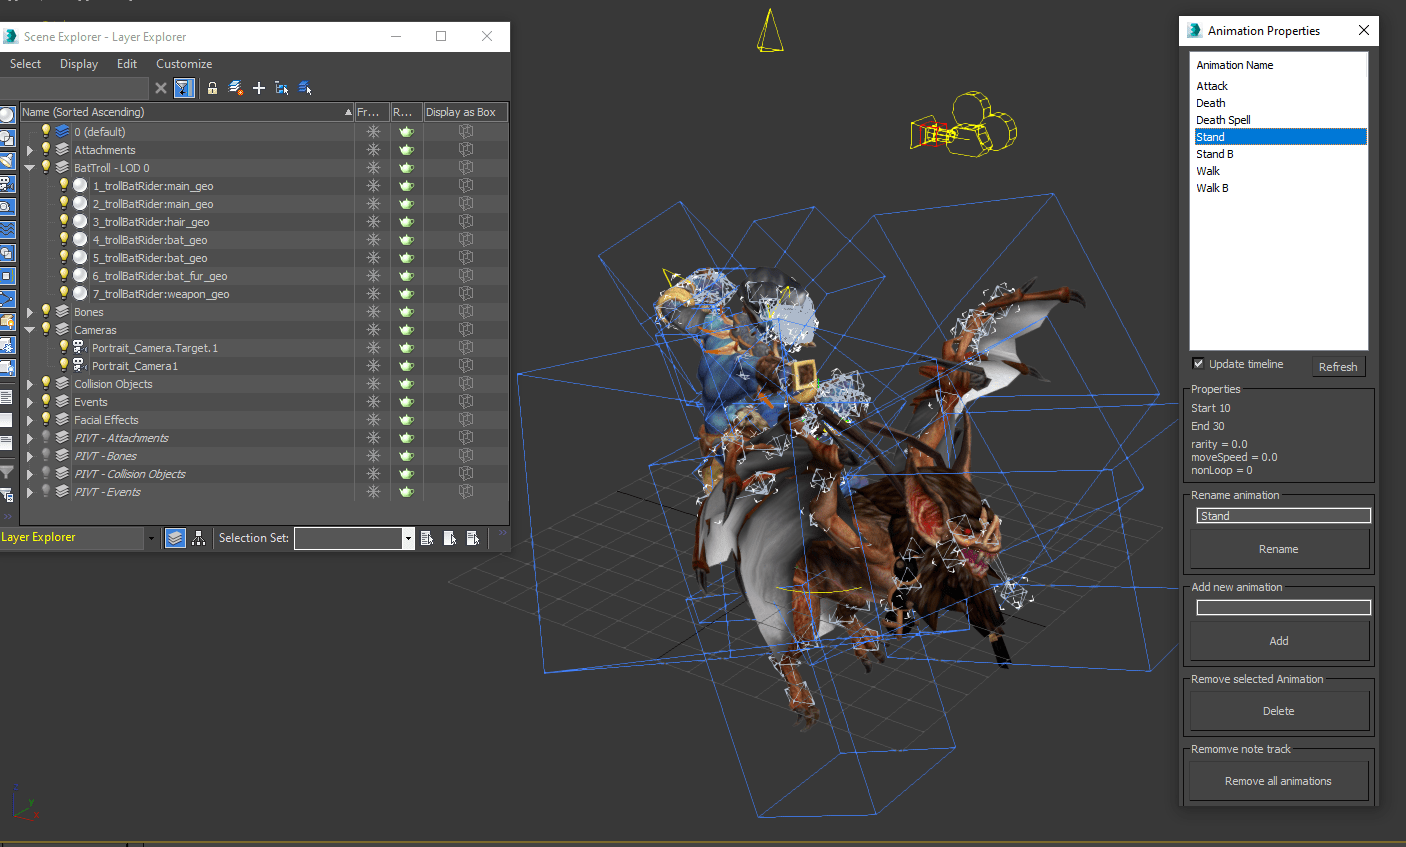Collapse the BatTroll - LOD 0 layer

click(x=30, y=168)
